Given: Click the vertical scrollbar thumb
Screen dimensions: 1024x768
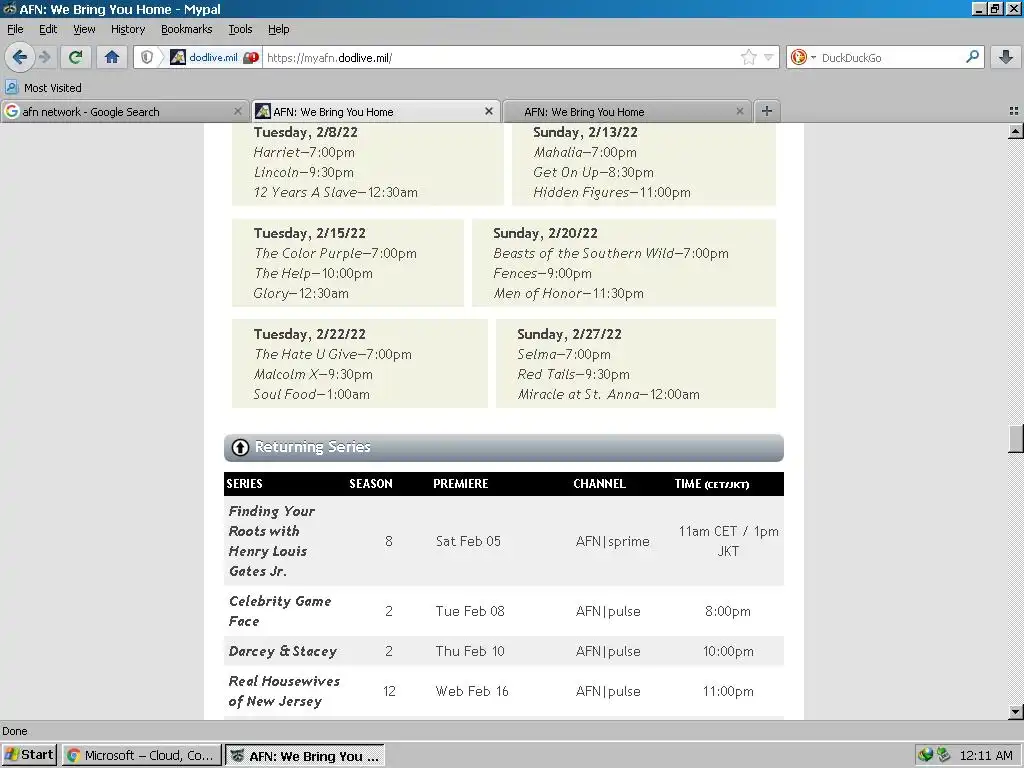Looking at the screenshot, I should coord(1016,438).
